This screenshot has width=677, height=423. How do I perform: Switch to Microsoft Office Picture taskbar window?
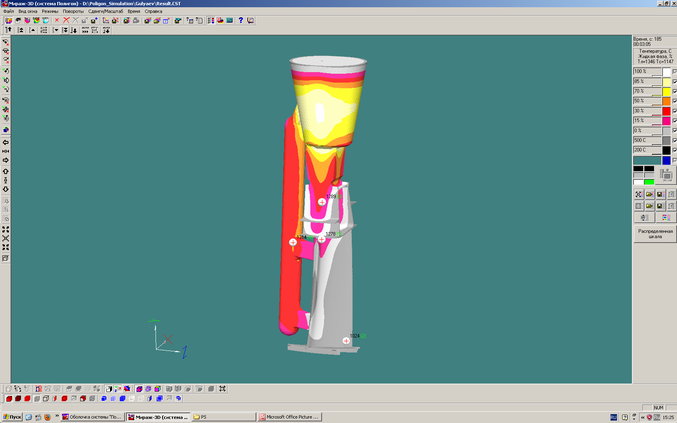point(290,417)
